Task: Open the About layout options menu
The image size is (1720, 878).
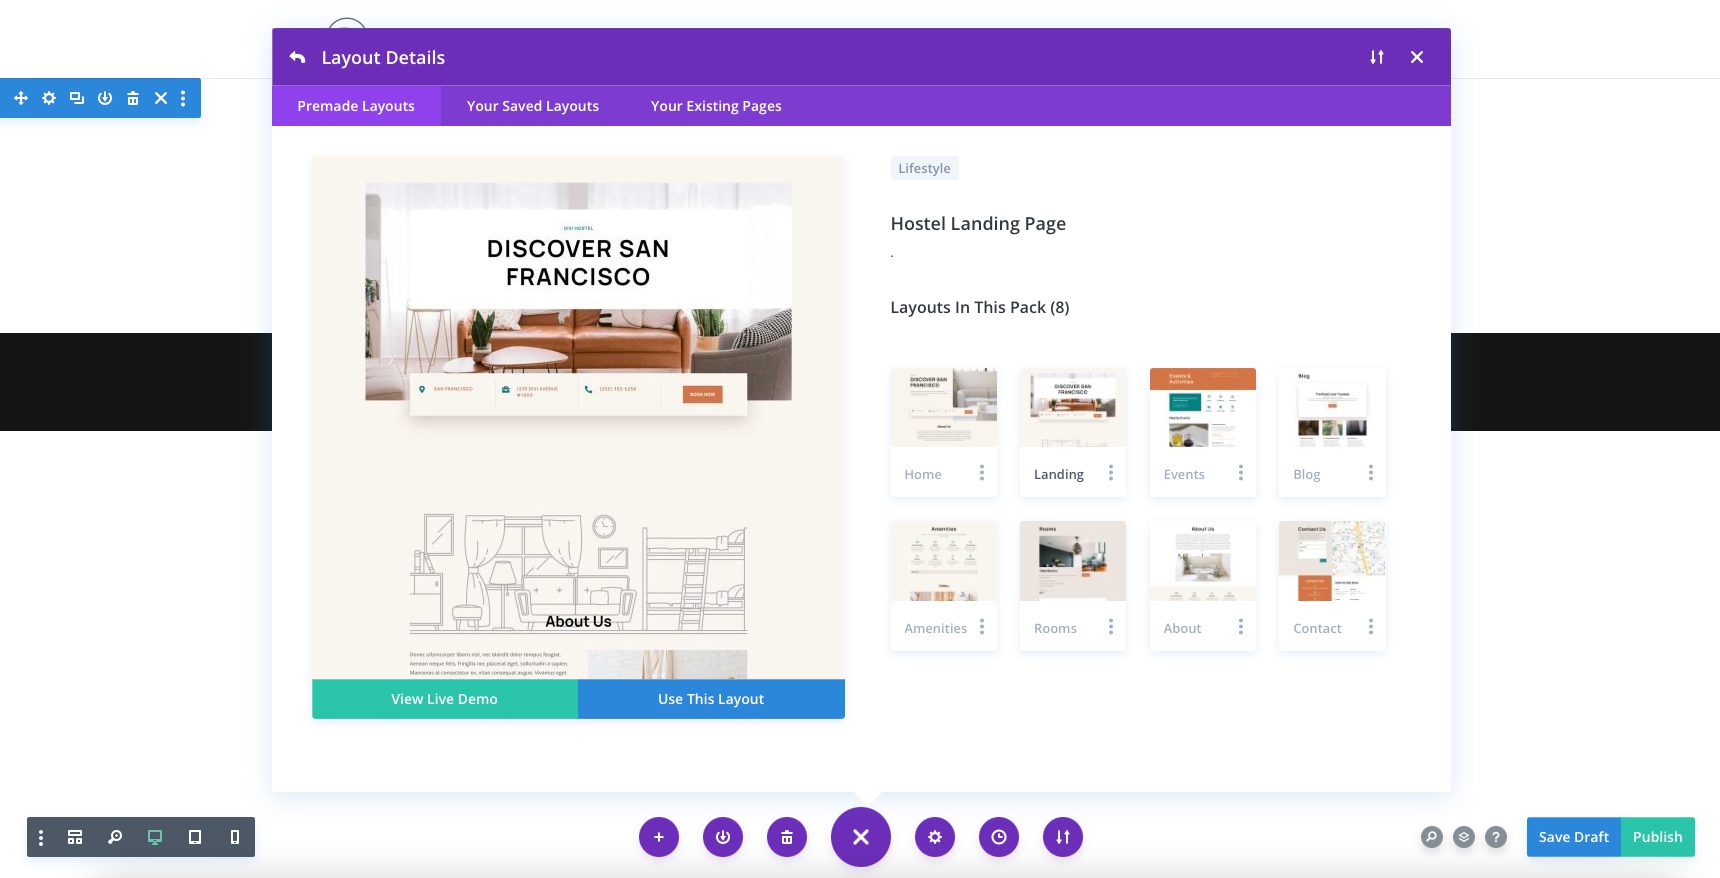Action: click(1241, 627)
